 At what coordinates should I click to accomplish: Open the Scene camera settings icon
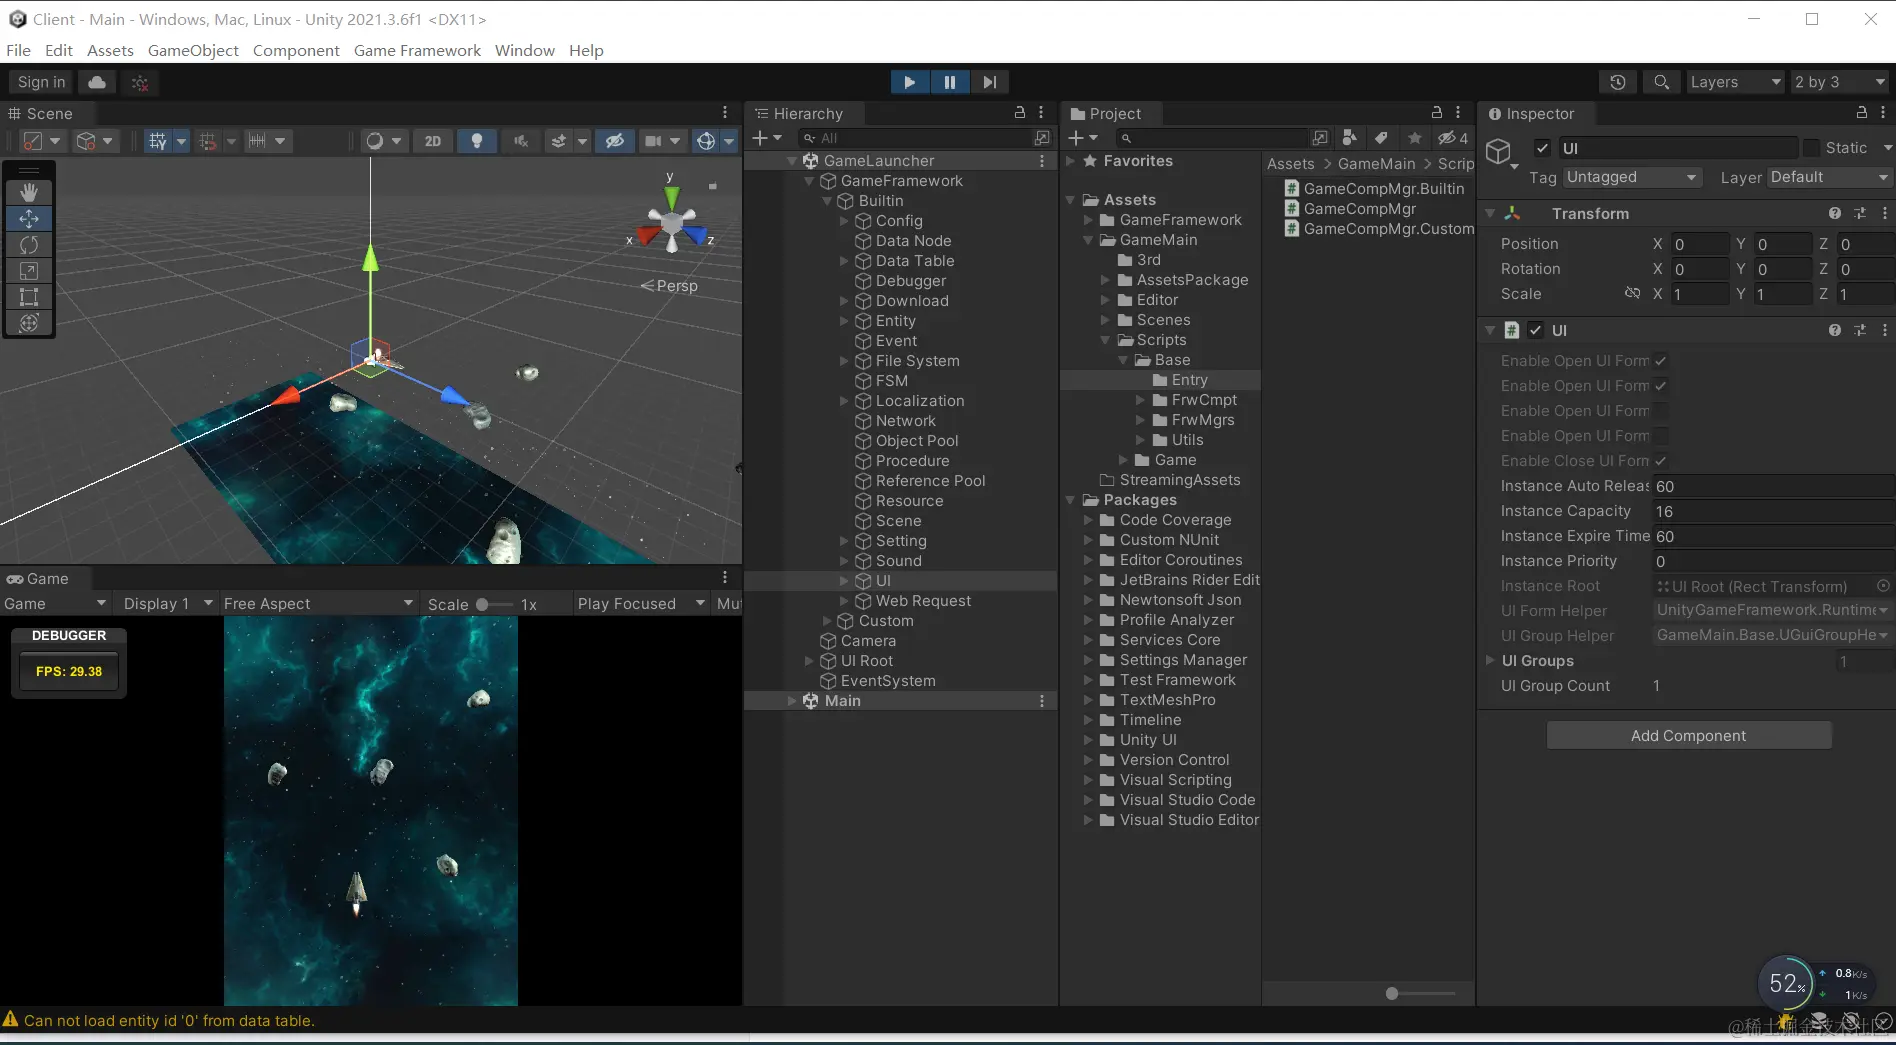tap(653, 141)
